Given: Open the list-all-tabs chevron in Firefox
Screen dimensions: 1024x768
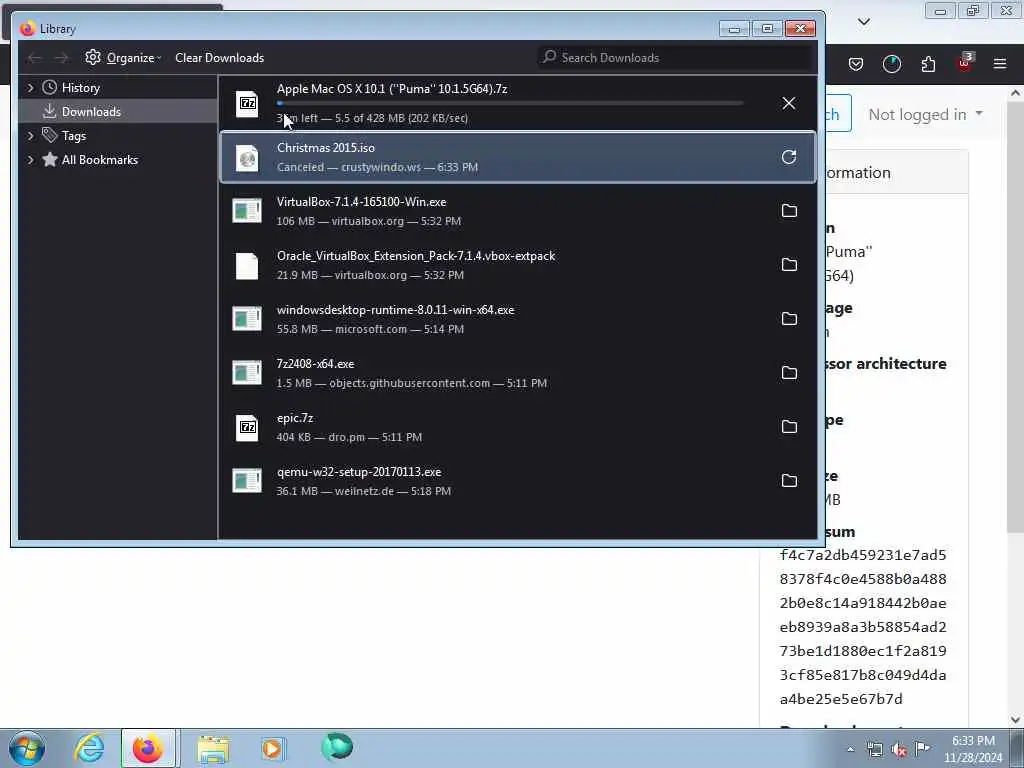Looking at the screenshot, I should tap(863, 22).
